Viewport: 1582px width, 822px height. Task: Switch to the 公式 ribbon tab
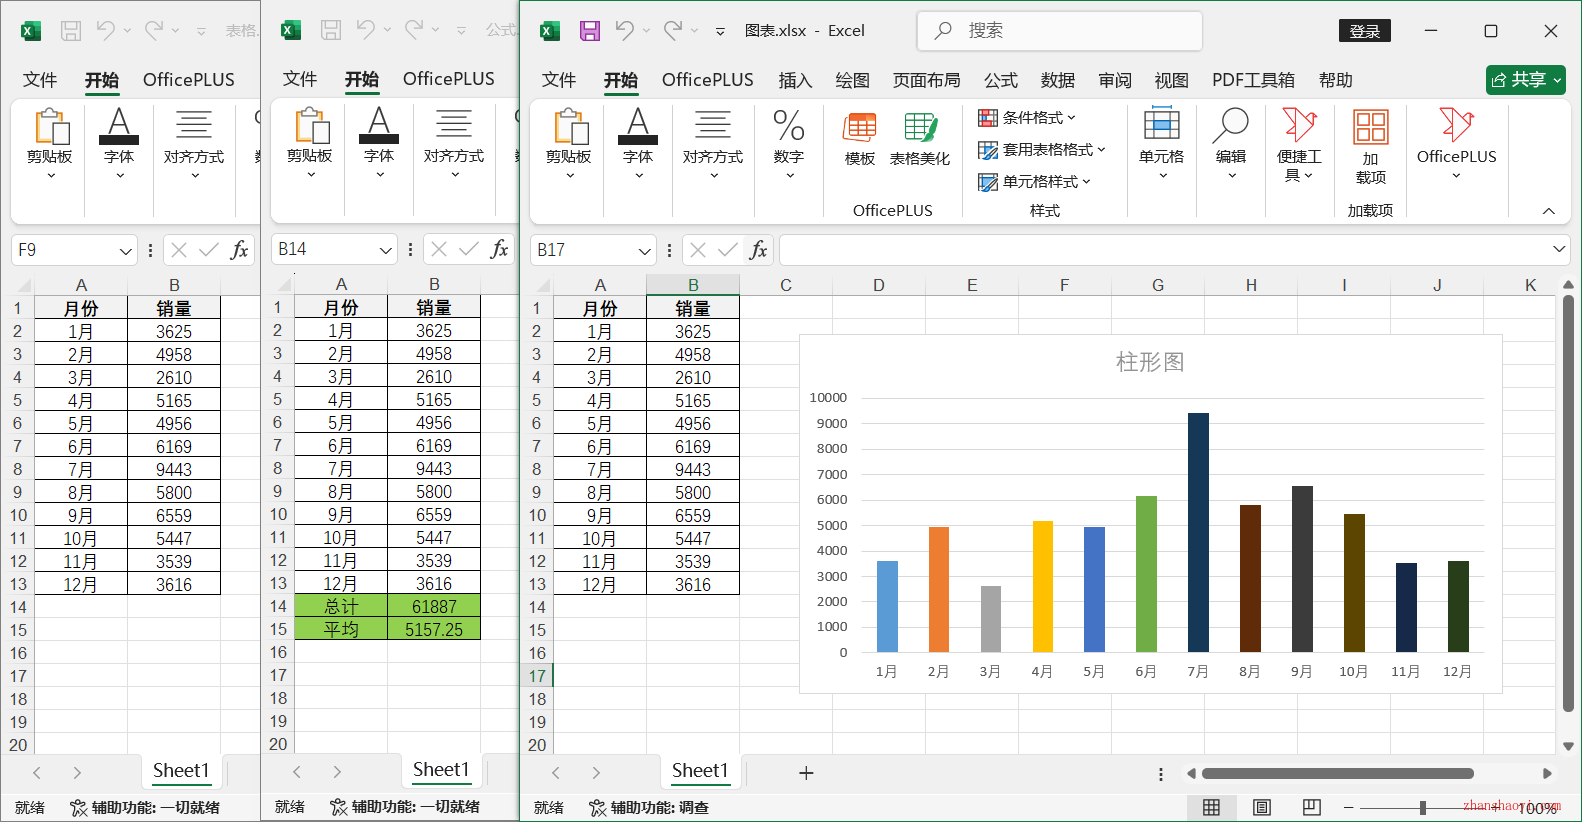click(x=1000, y=80)
